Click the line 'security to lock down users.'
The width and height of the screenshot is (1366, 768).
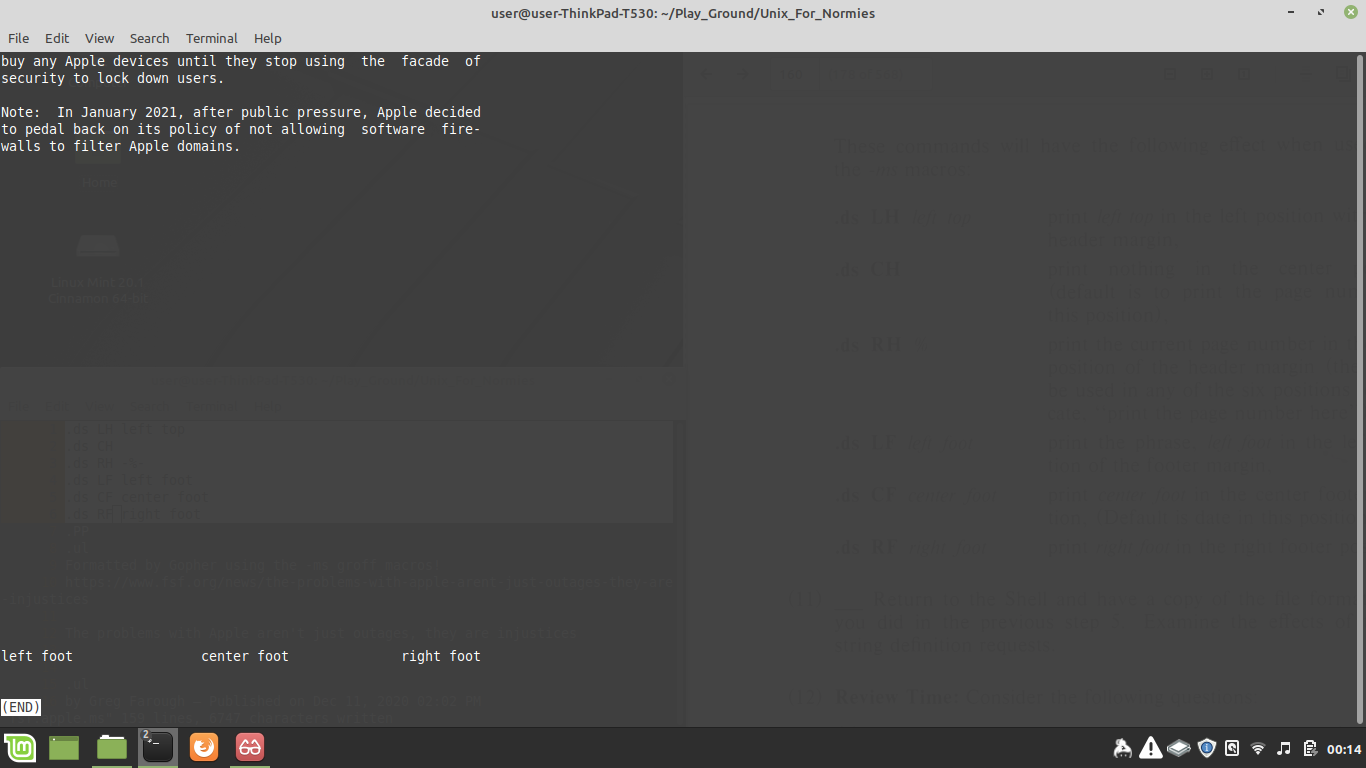[x=113, y=78]
